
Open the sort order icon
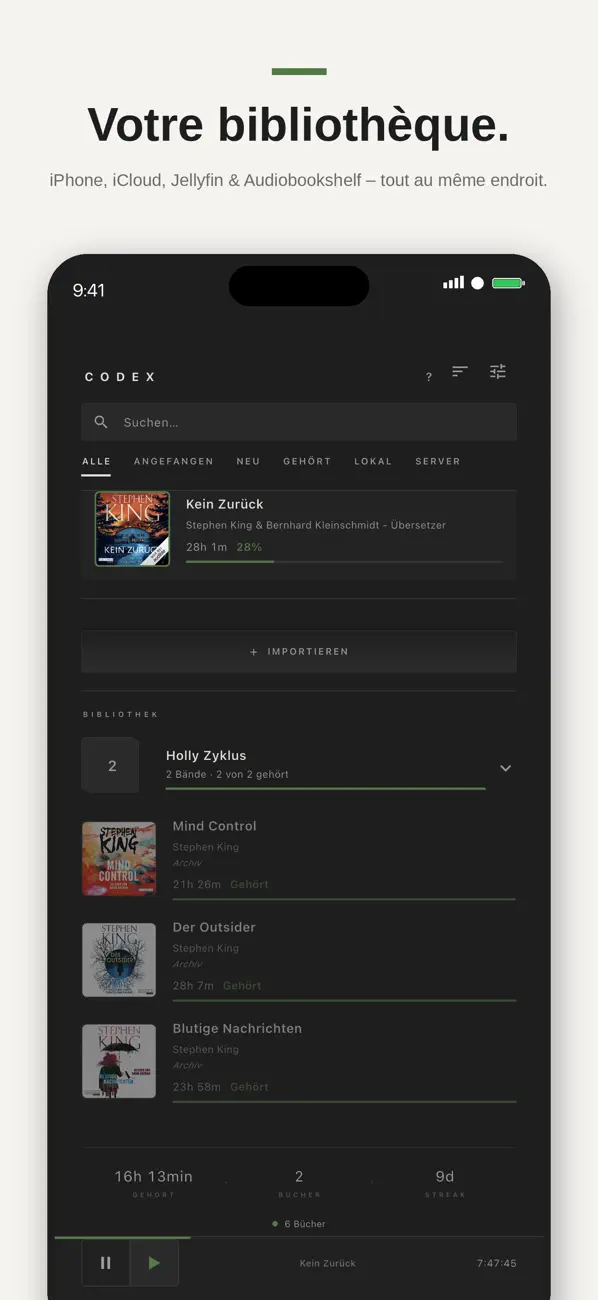click(460, 371)
